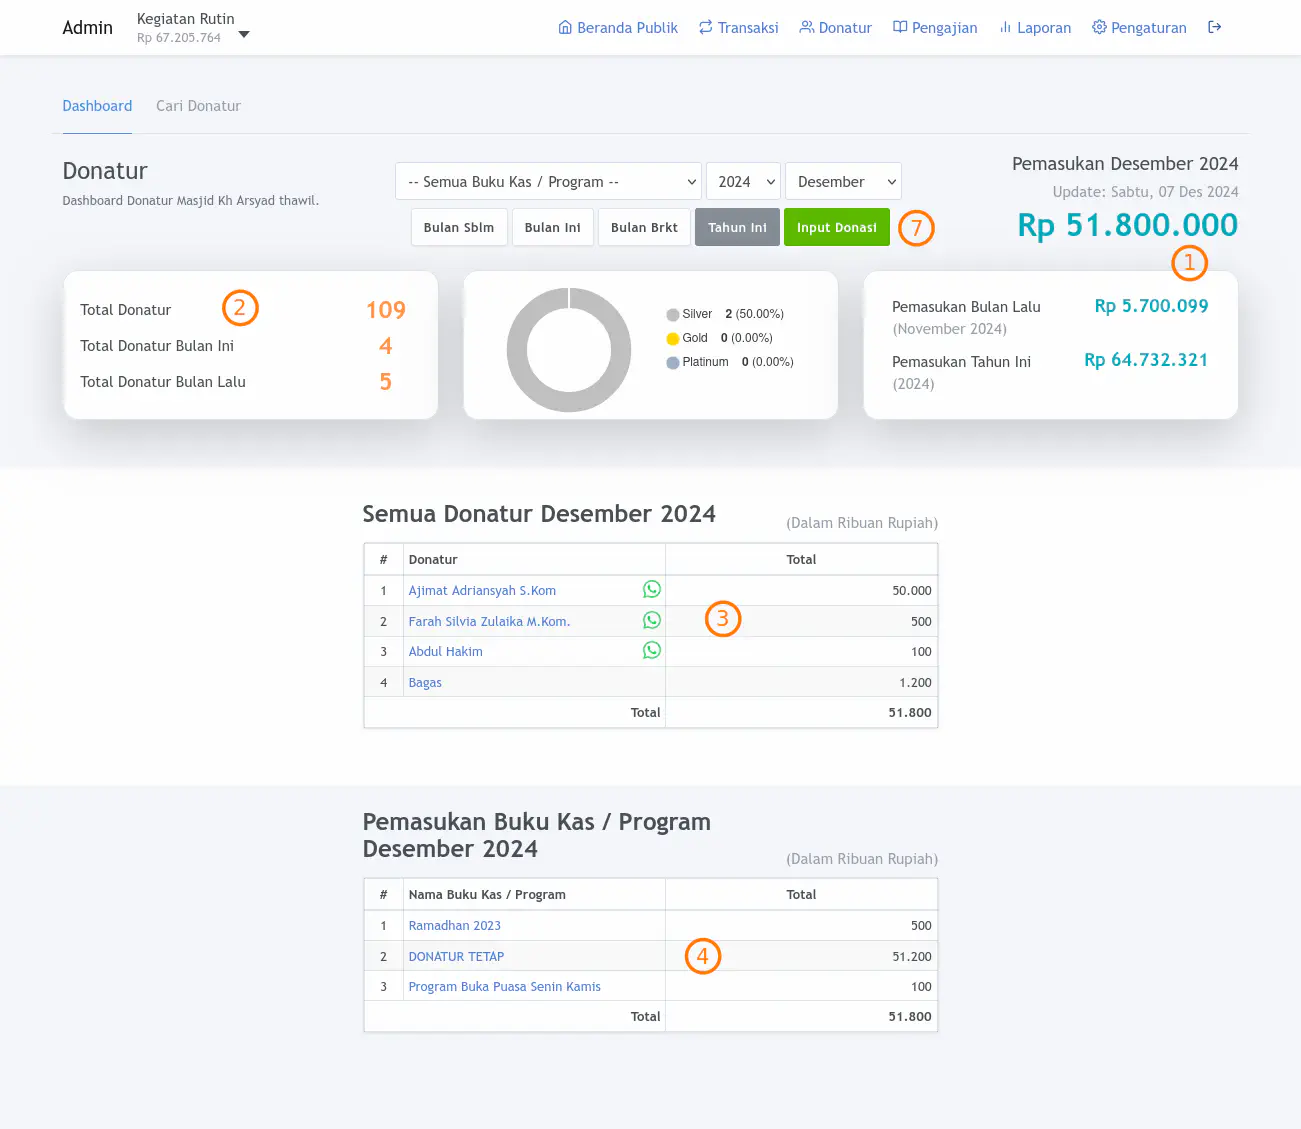Open WhatsApp for Farah Silvia Zulaika
The image size is (1301, 1129).
[652, 620]
